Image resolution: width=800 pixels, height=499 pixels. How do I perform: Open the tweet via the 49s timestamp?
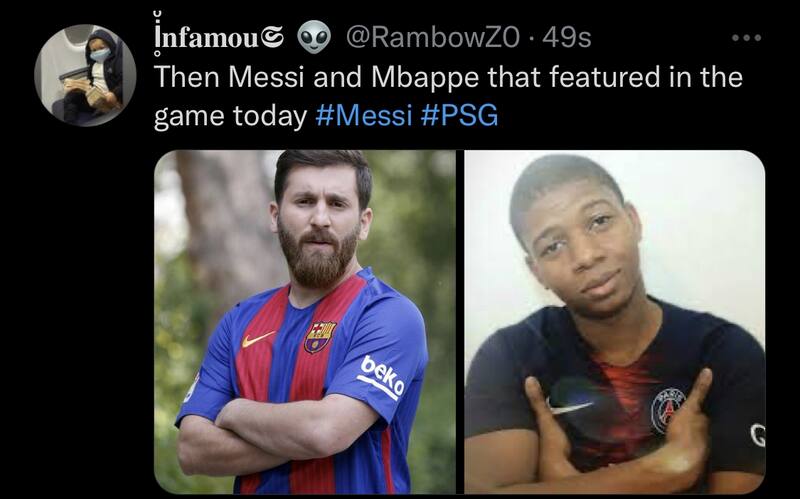567,37
